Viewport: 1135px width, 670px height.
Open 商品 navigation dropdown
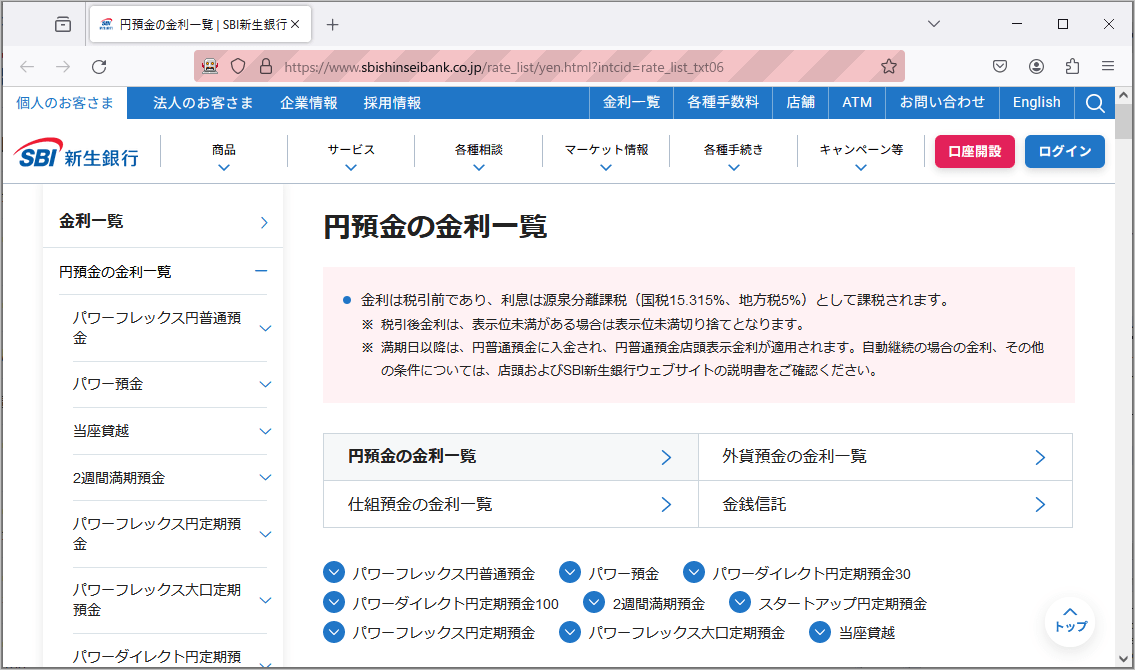pos(224,157)
